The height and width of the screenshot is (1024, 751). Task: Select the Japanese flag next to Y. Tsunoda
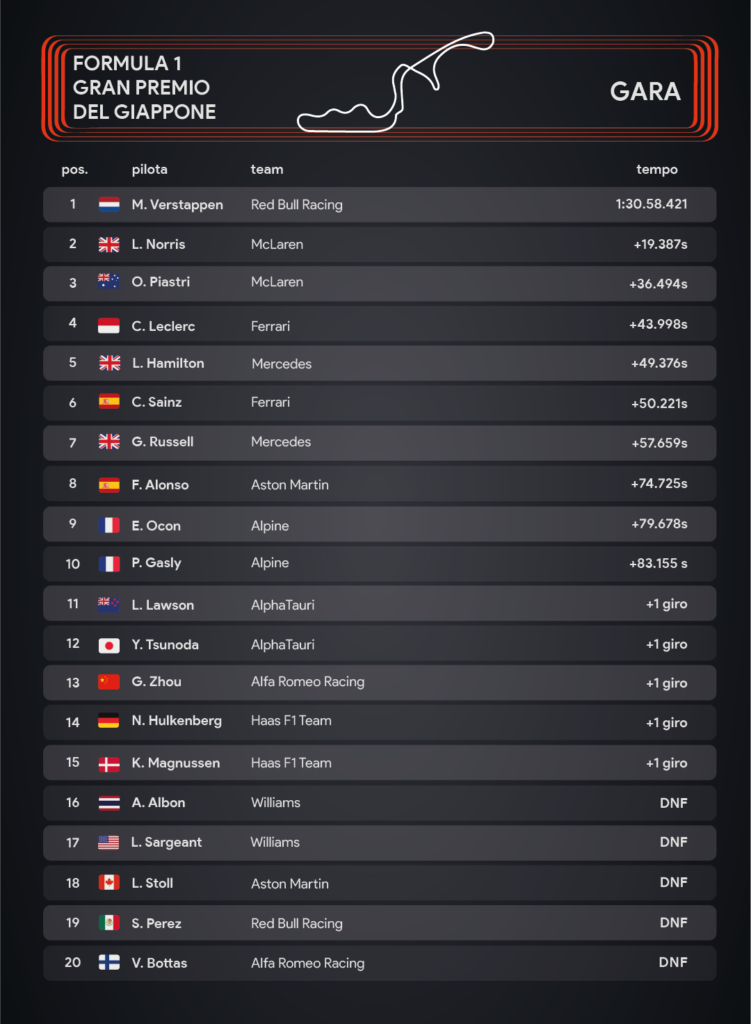(x=109, y=645)
